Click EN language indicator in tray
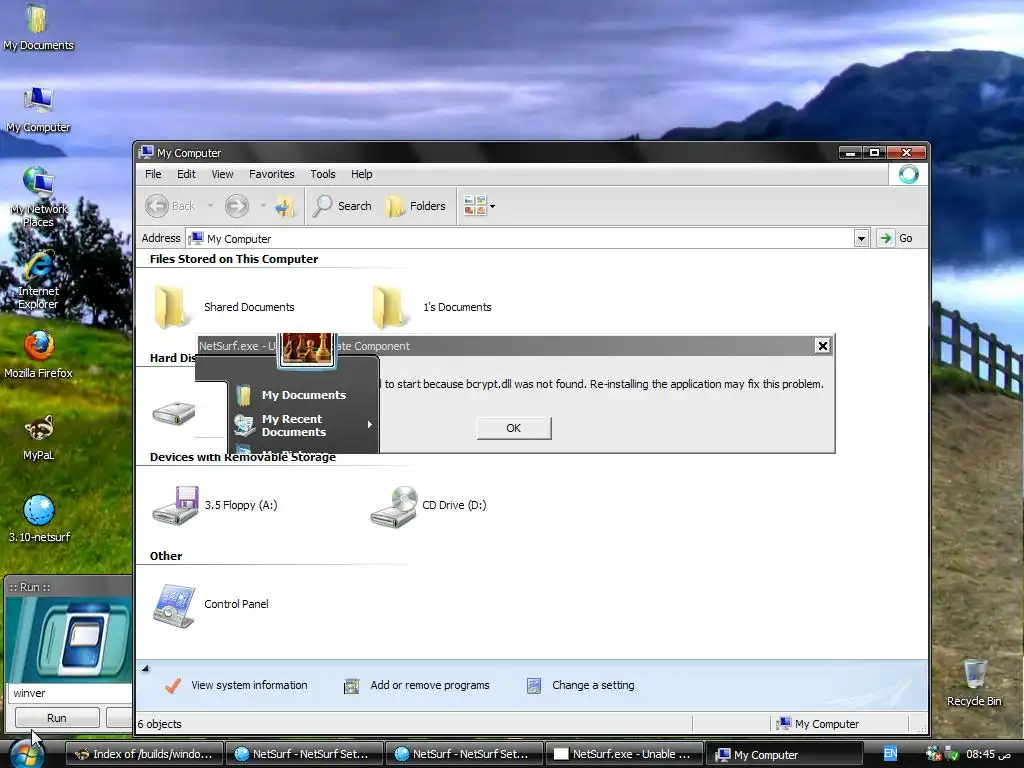 click(x=890, y=754)
